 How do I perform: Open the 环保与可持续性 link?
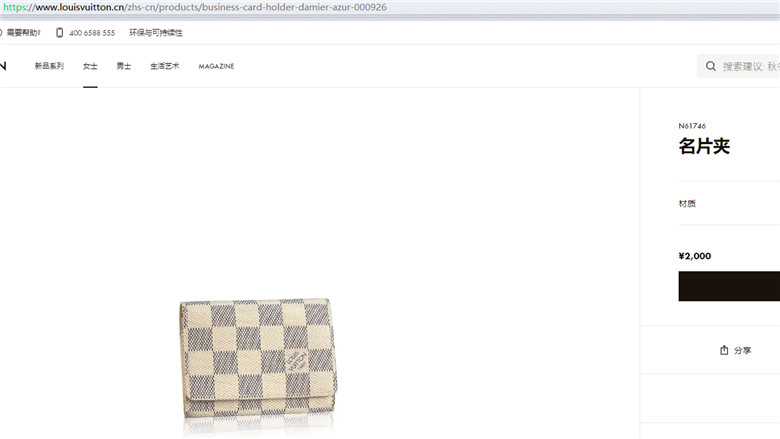(x=156, y=33)
